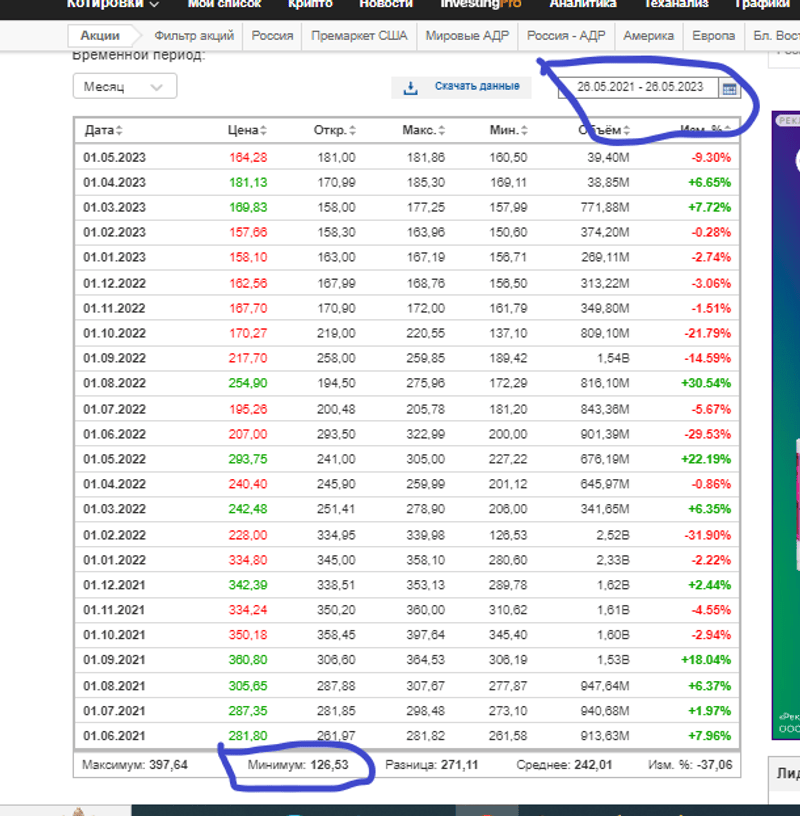
Task: Sort by Объём column sort arrows
Action: (627, 131)
